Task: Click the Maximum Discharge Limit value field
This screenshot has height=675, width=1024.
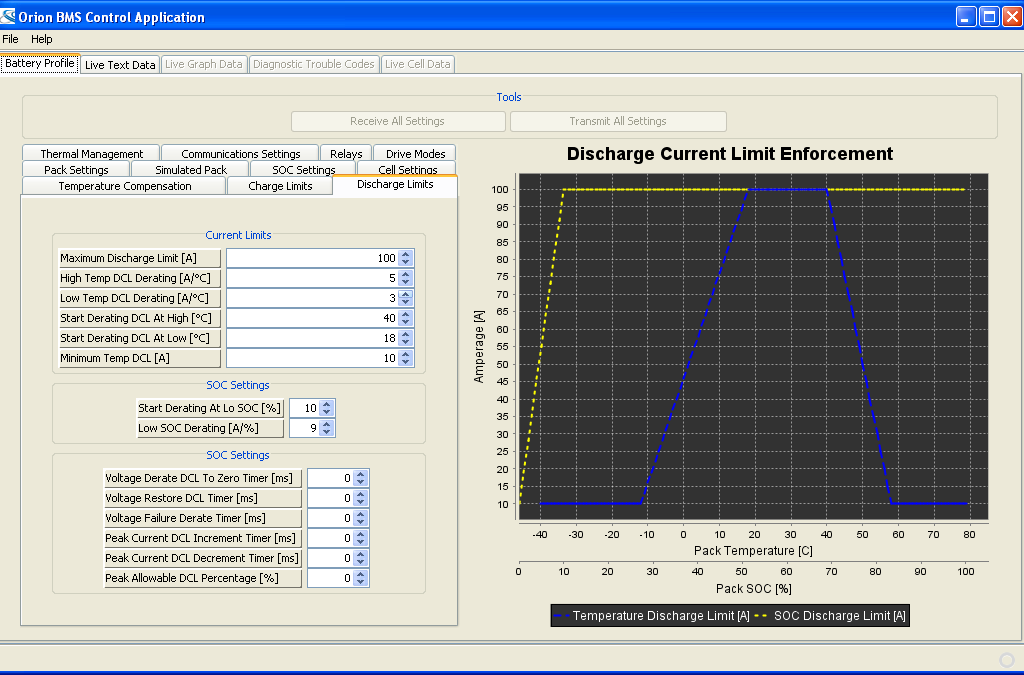Action: coord(312,259)
